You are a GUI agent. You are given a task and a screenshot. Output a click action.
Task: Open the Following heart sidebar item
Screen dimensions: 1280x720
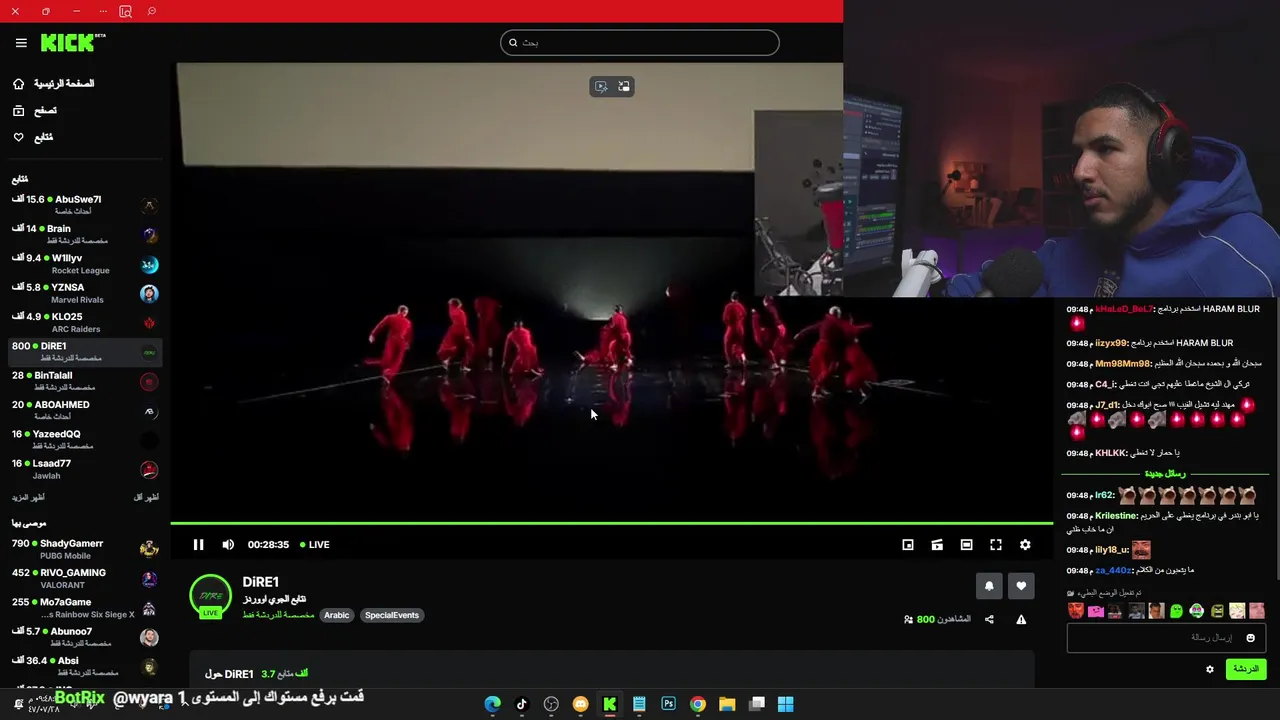pos(33,137)
